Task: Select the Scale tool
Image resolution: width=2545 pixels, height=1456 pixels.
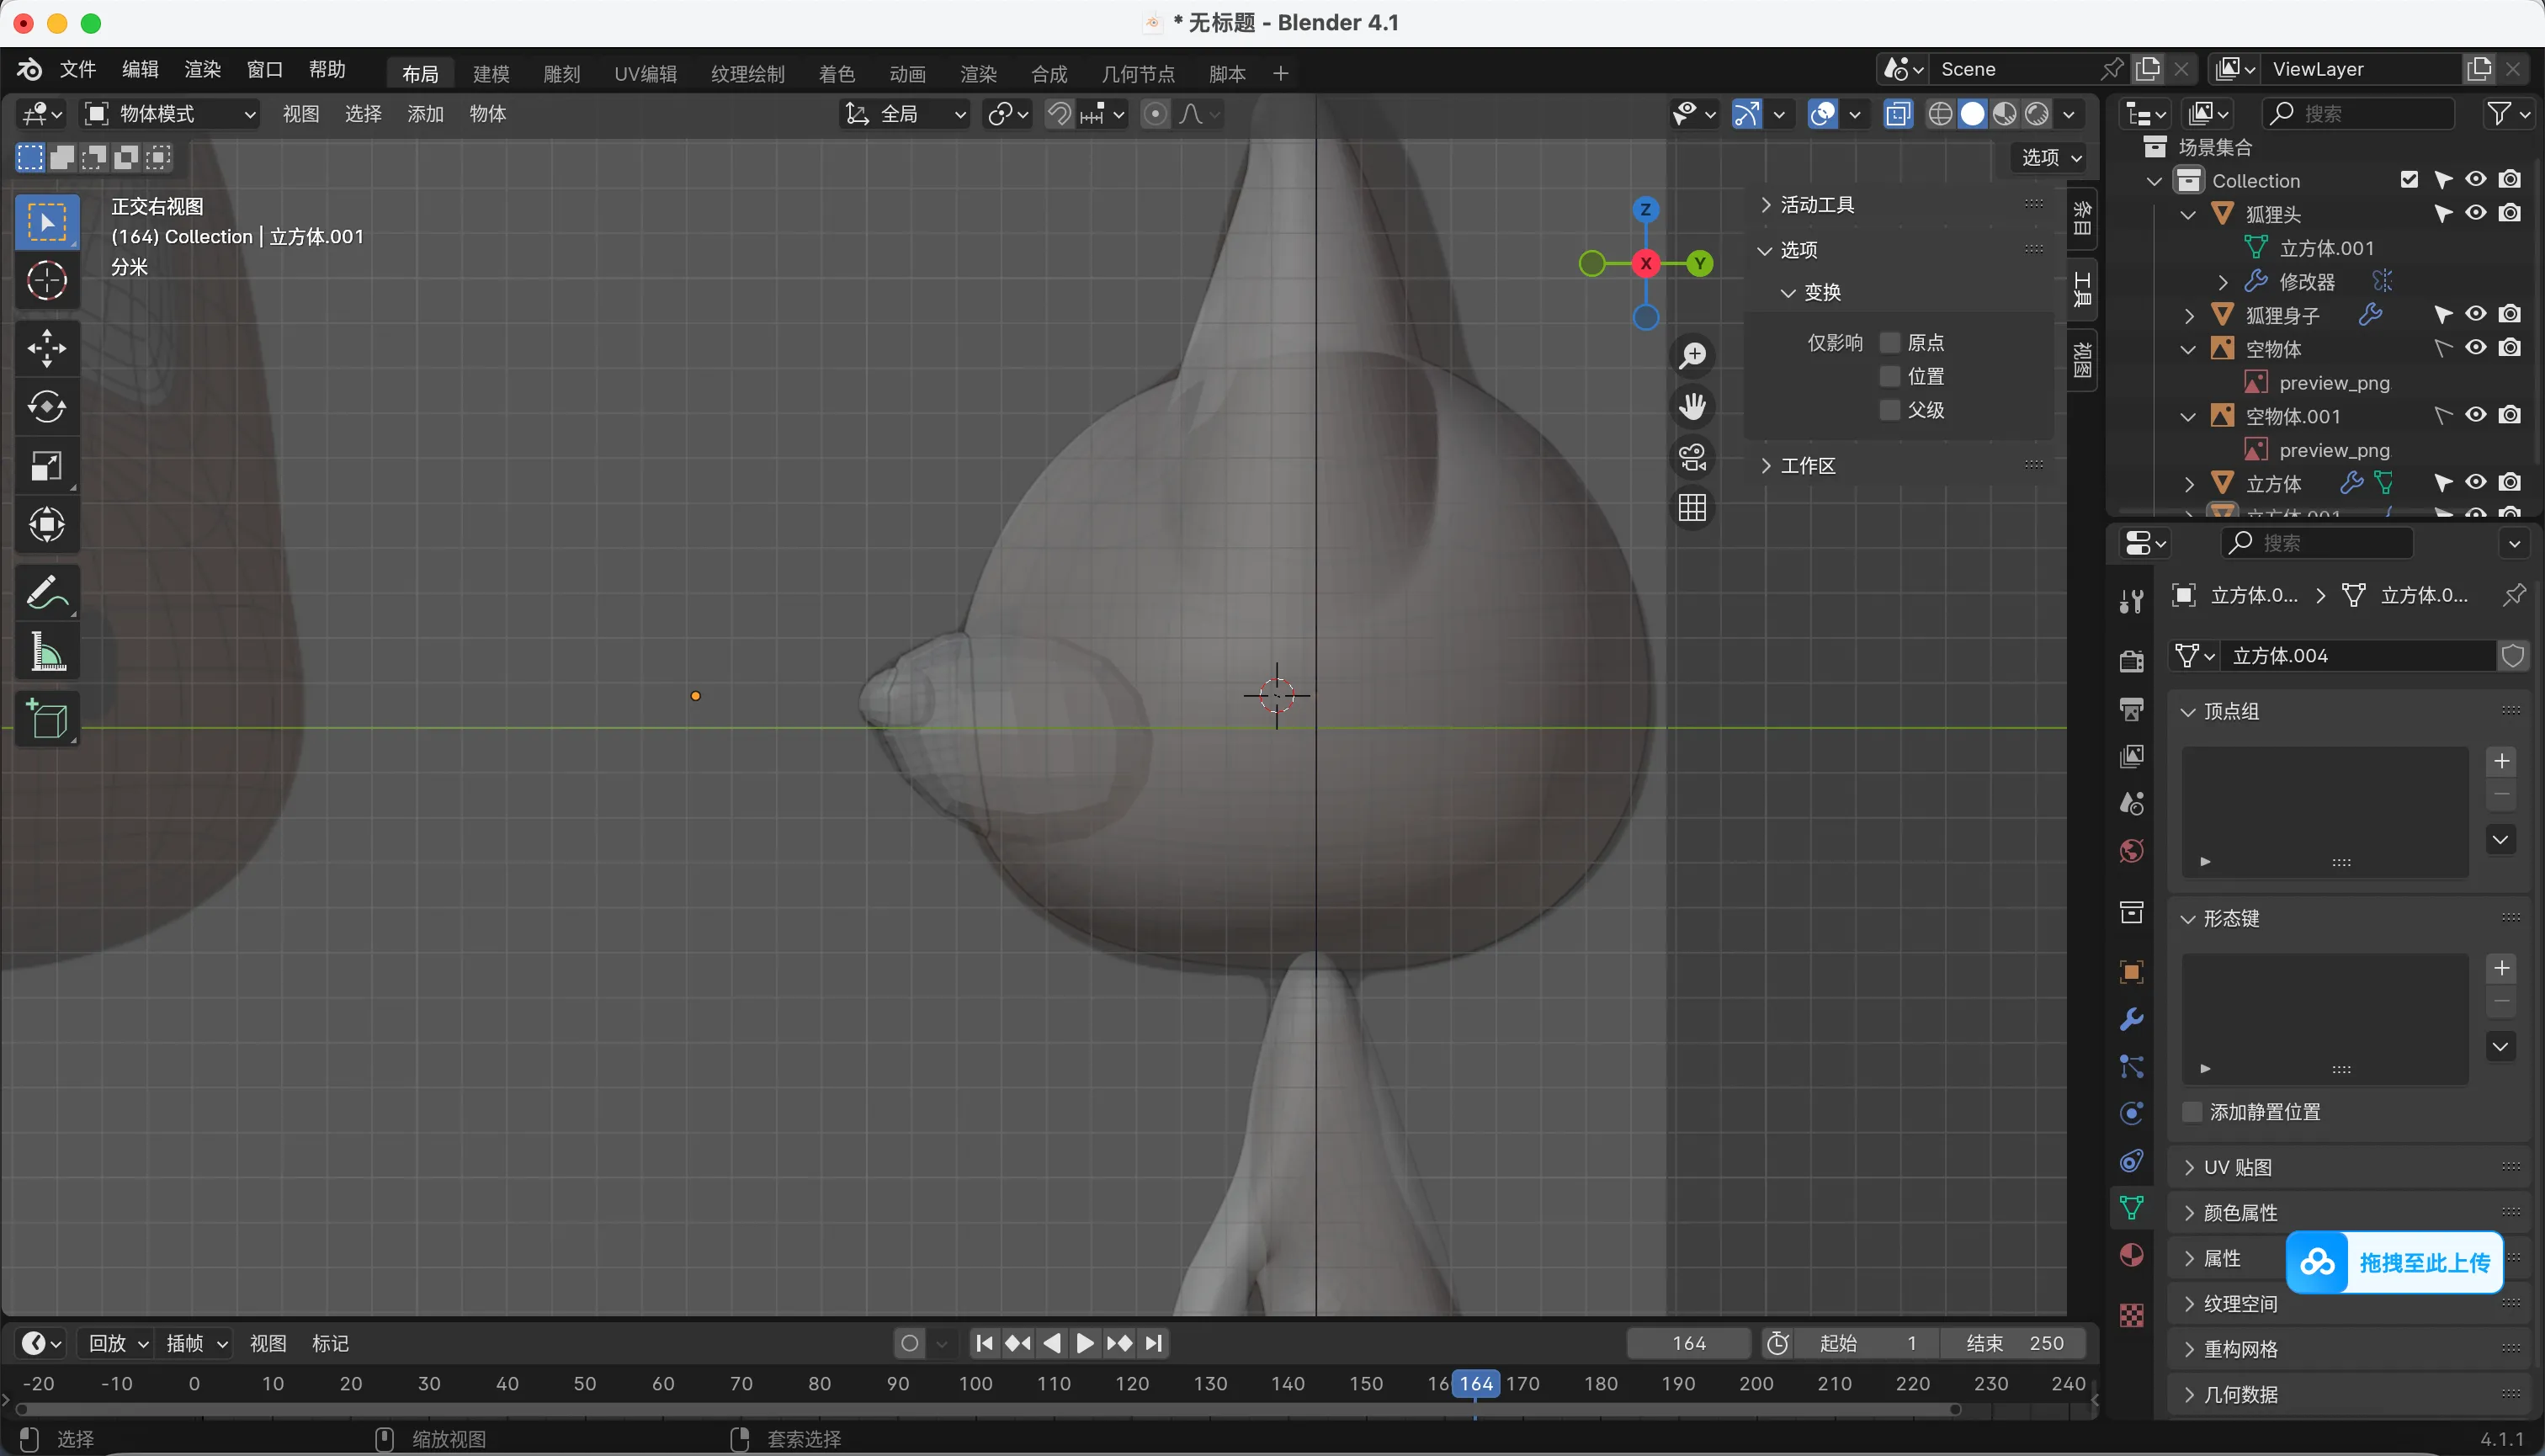Action: click(x=47, y=466)
